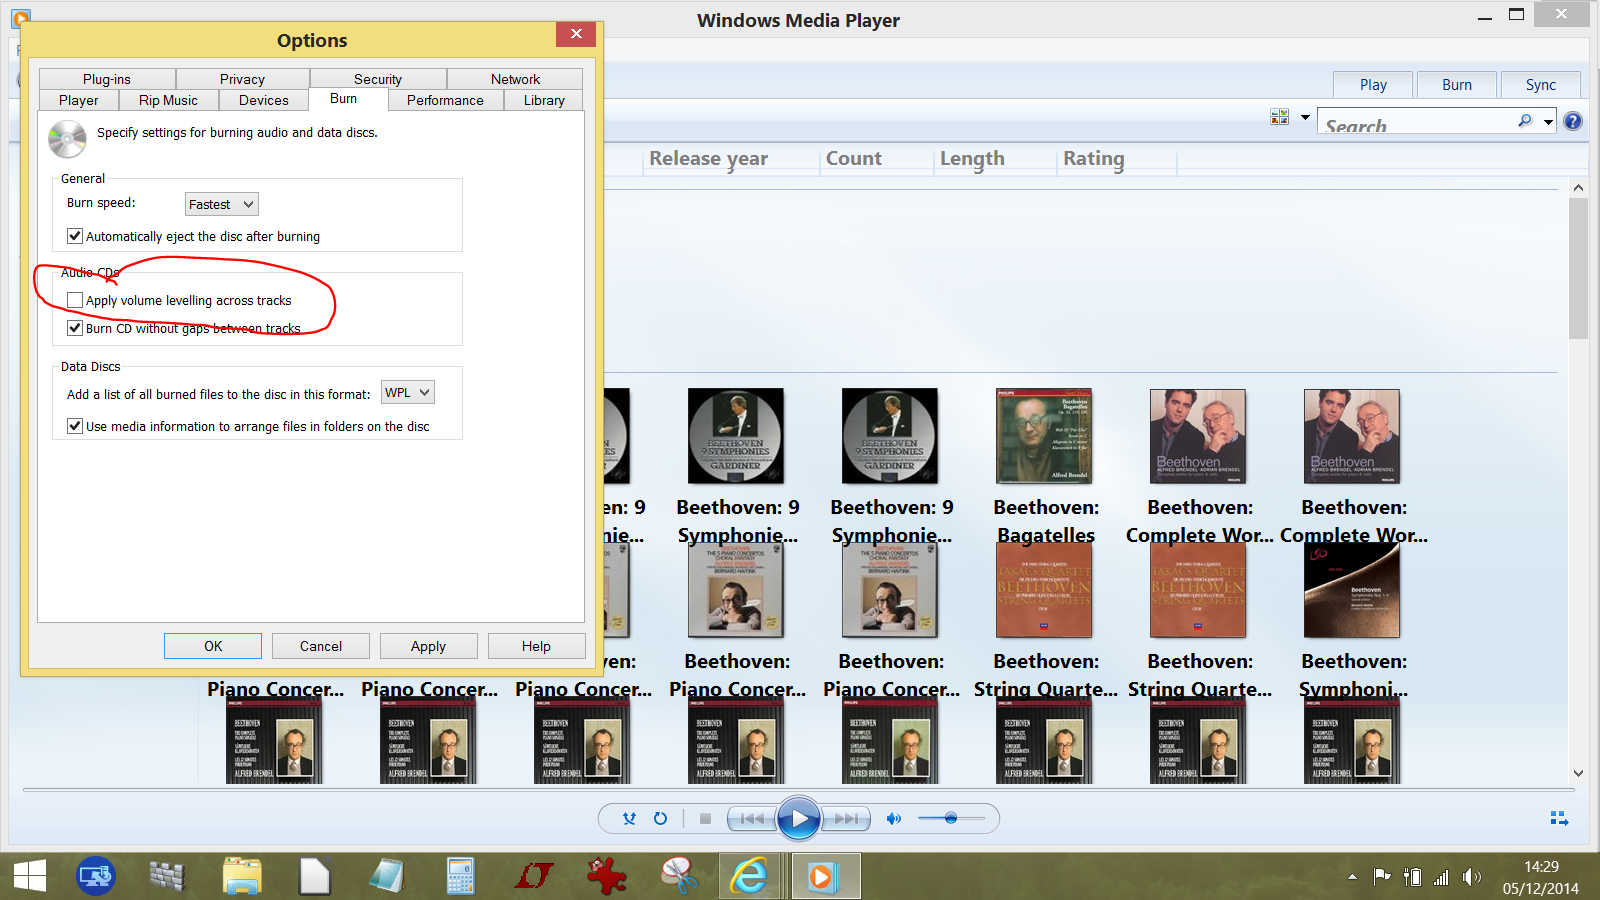Click the Action Center flag tray icon

coord(1382,877)
